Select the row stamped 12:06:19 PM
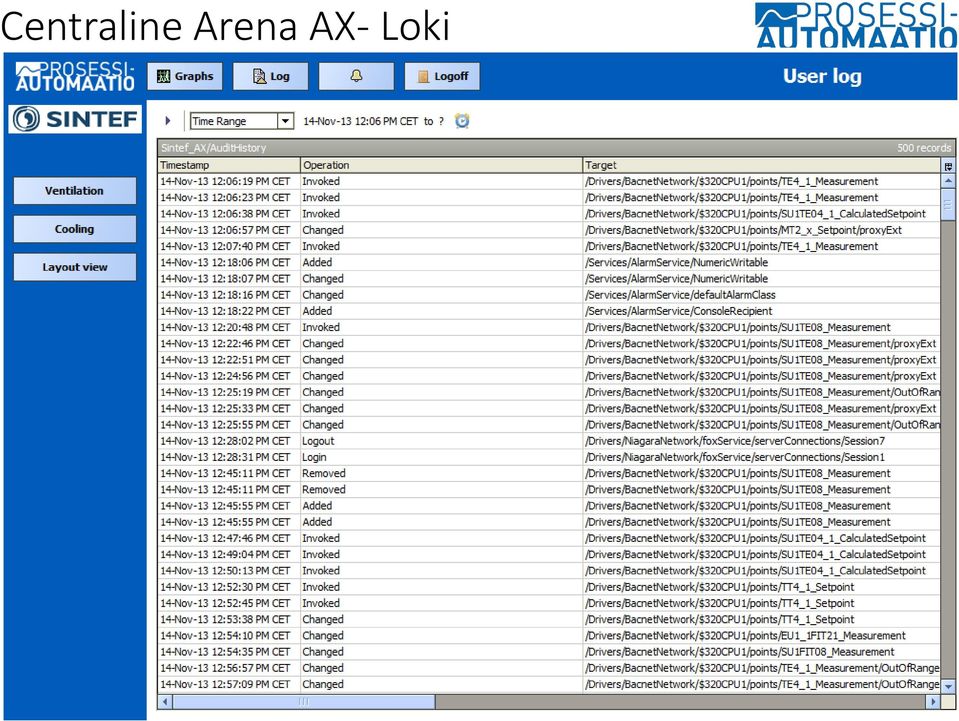 tap(549, 182)
